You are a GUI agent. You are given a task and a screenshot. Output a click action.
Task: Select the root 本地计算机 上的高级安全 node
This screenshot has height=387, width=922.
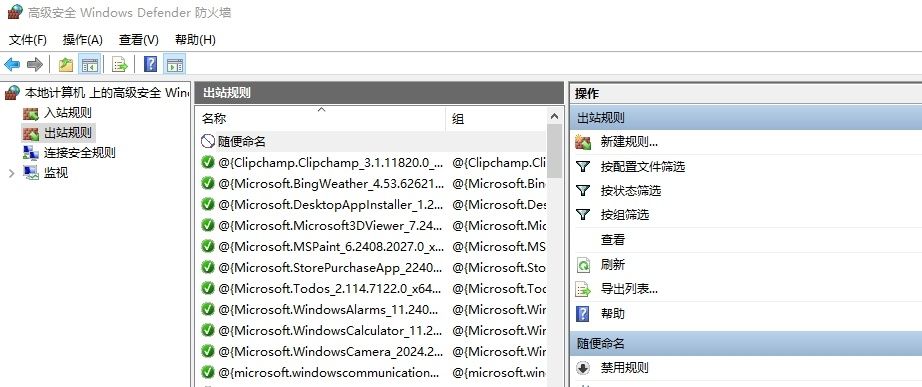click(x=107, y=93)
